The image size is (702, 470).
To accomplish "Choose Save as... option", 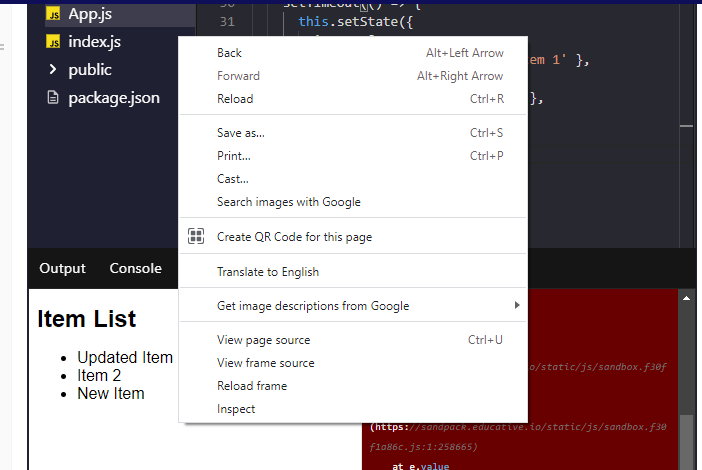I will [240, 133].
